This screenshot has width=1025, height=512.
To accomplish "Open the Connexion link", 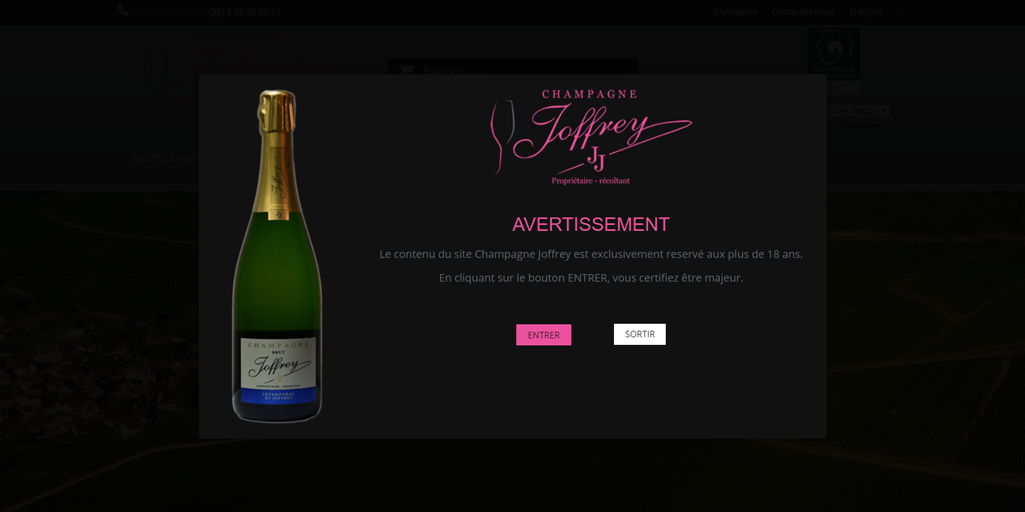I will coord(735,12).
